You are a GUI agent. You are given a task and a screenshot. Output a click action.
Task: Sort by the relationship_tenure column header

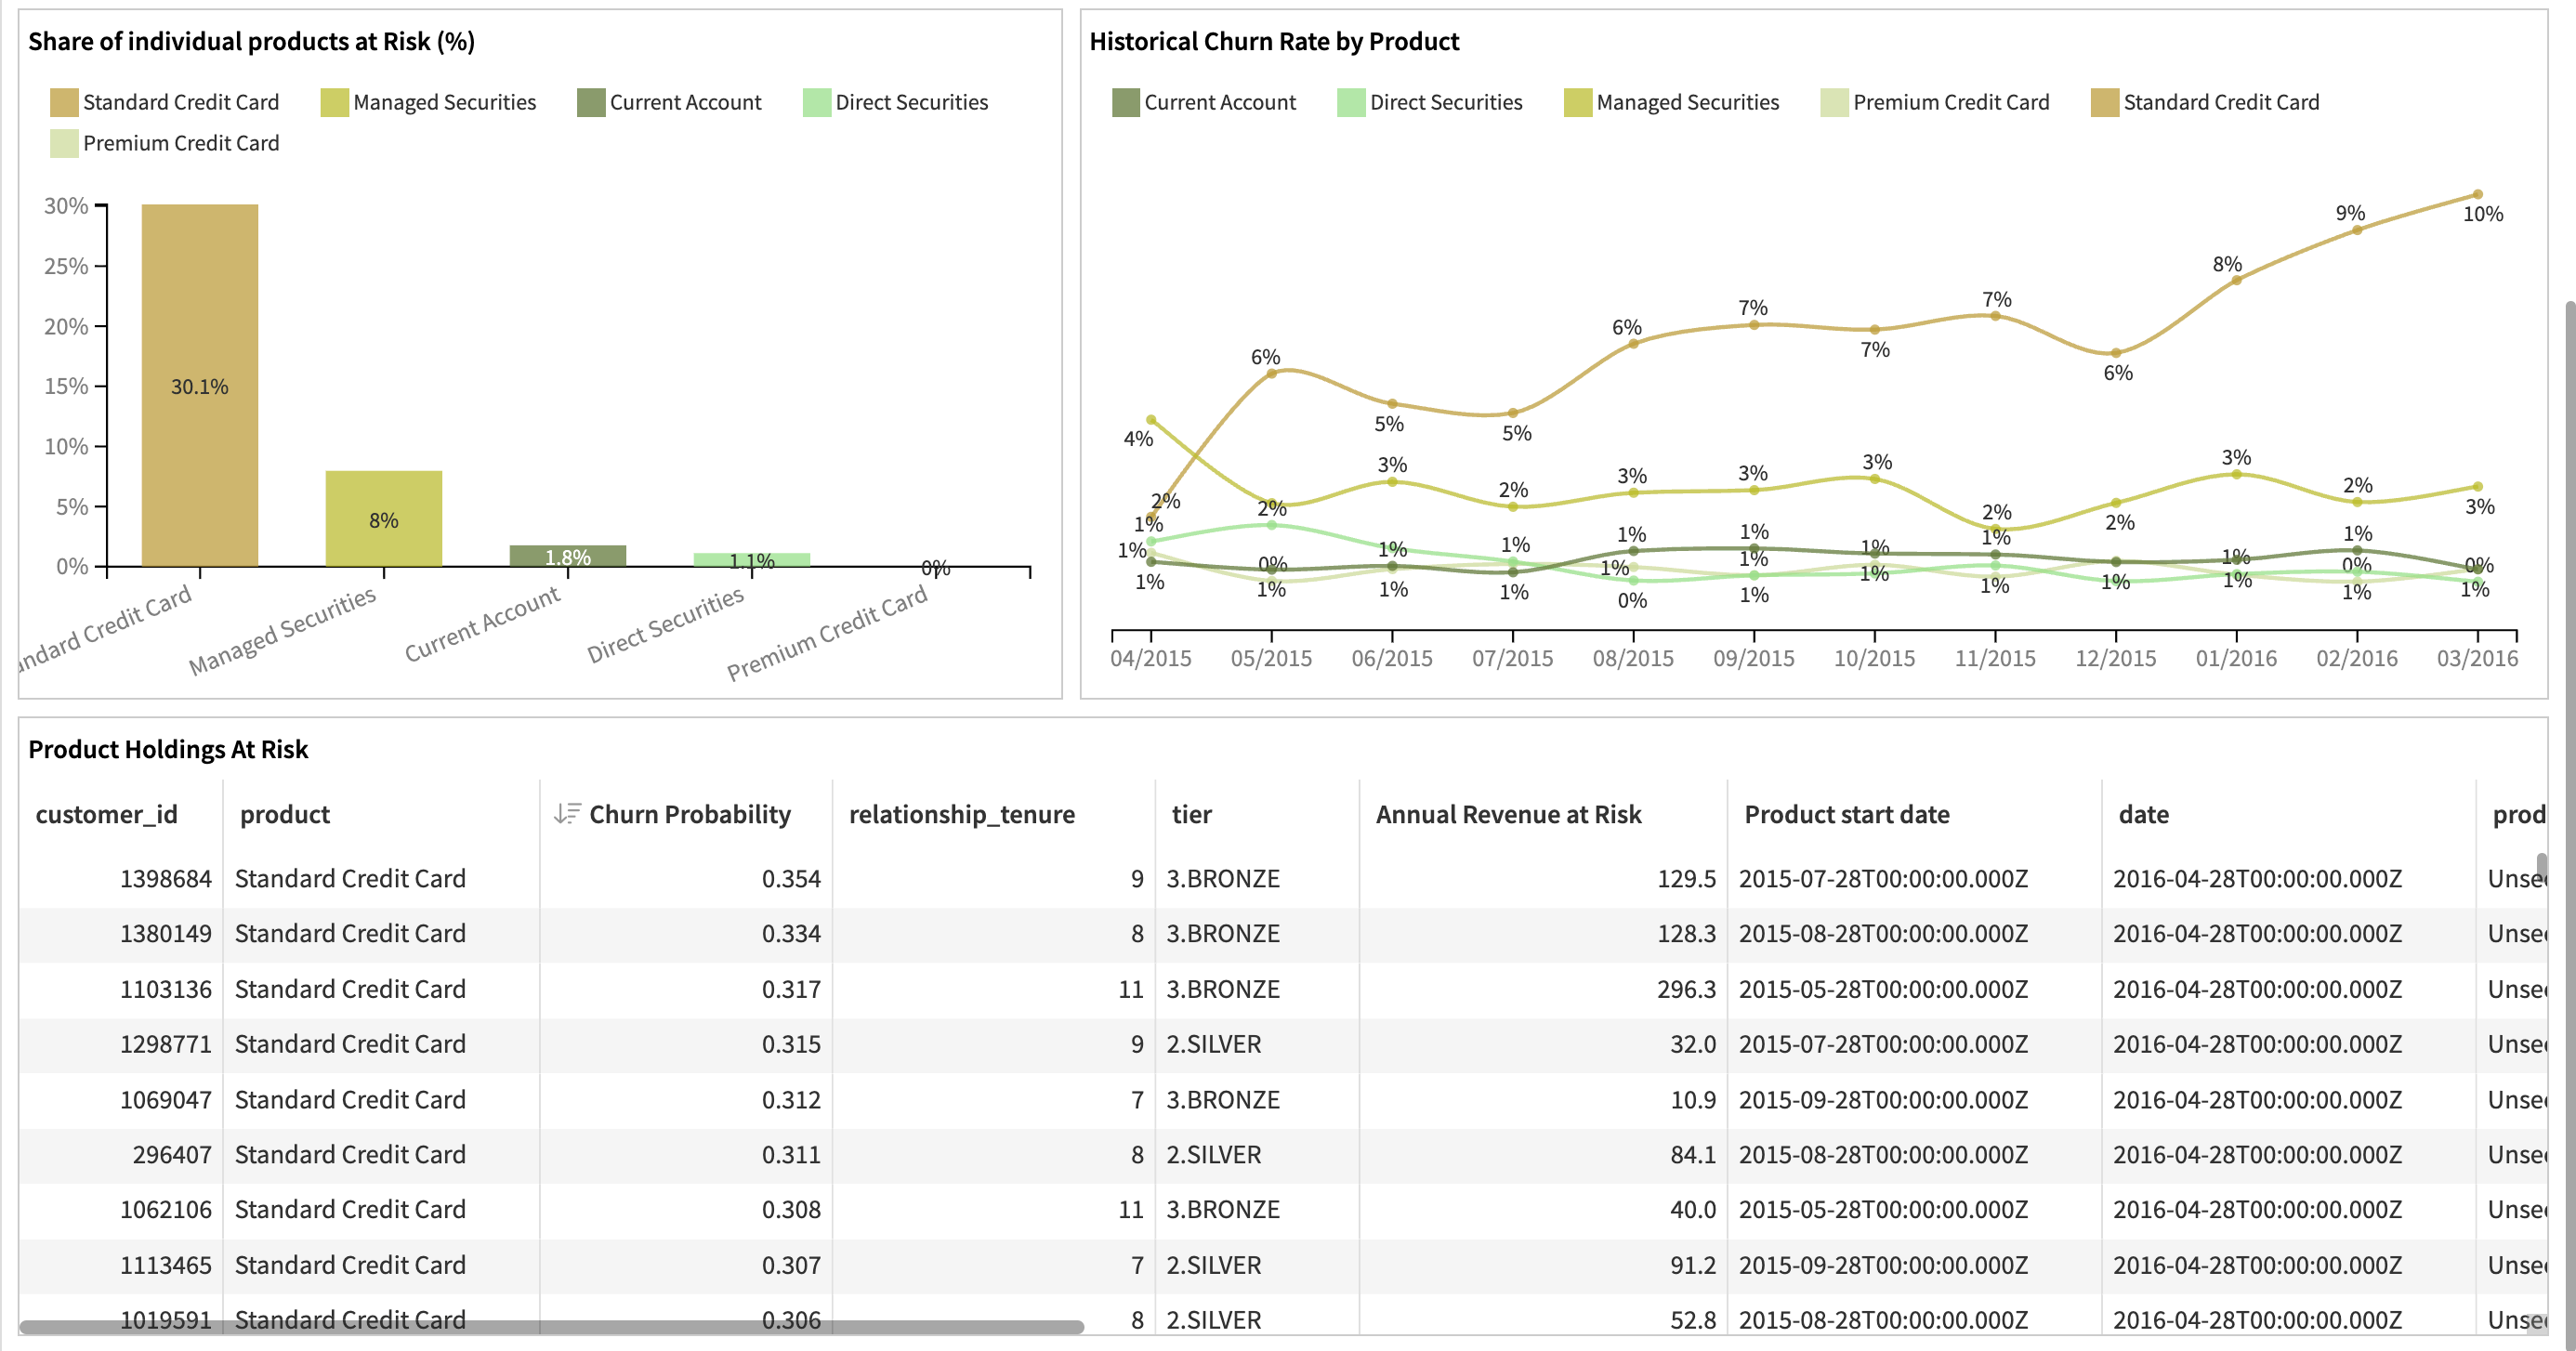(962, 813)
